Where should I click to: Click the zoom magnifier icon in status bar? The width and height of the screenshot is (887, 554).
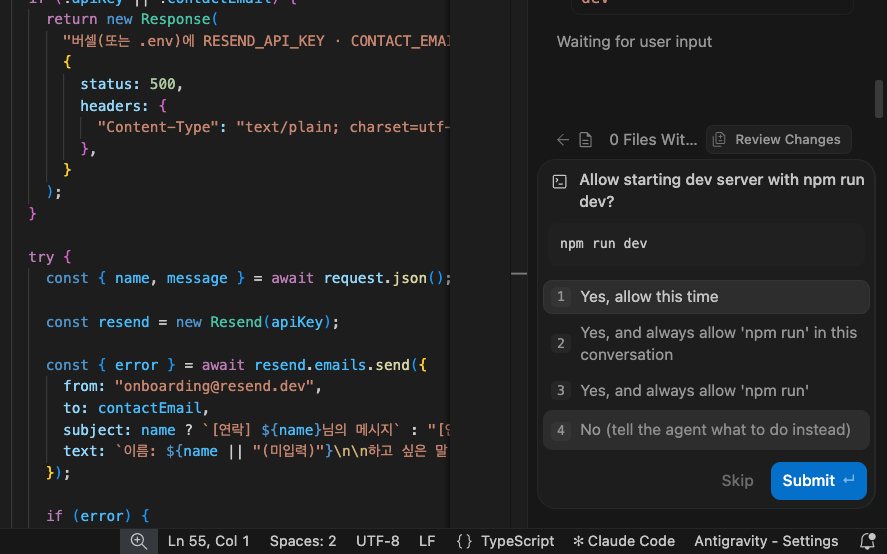coord(139,541)
